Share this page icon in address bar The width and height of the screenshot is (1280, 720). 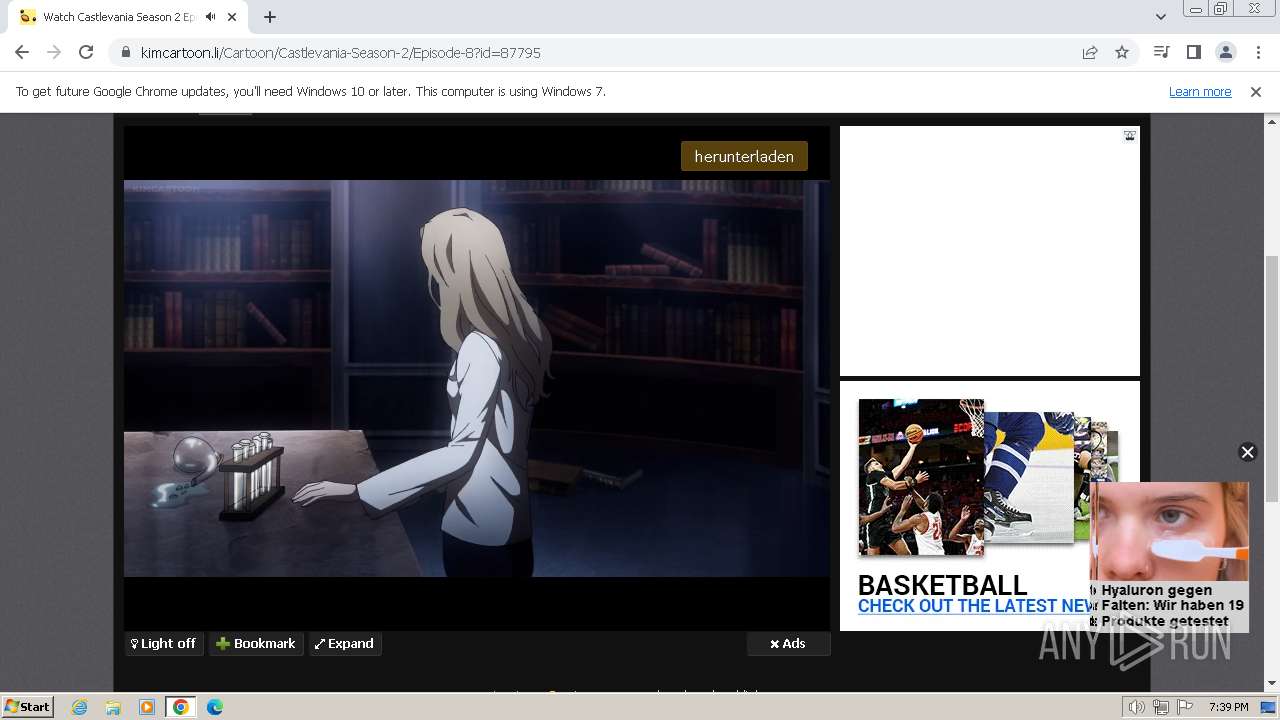pyautogui.click(x=1090, y=53)
